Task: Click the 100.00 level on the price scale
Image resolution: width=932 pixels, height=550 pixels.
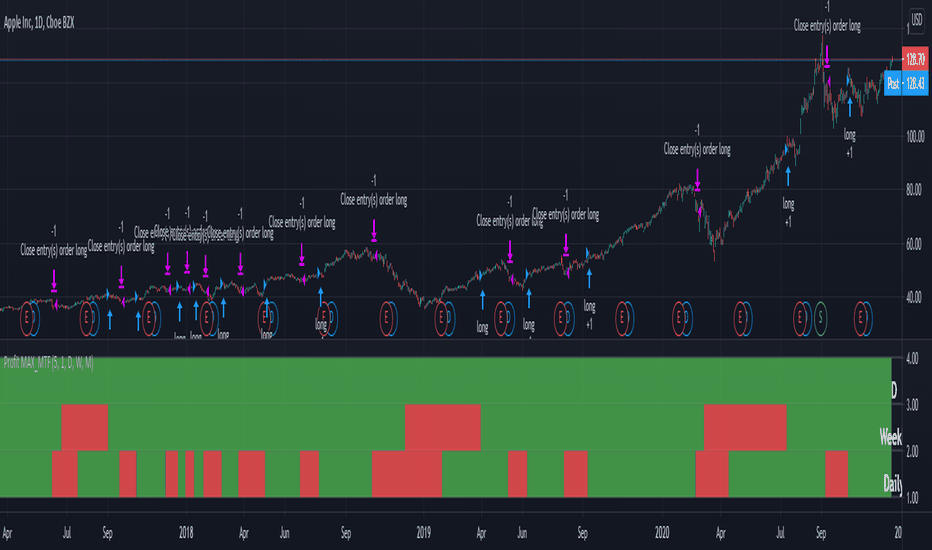Action: [915, 136]
